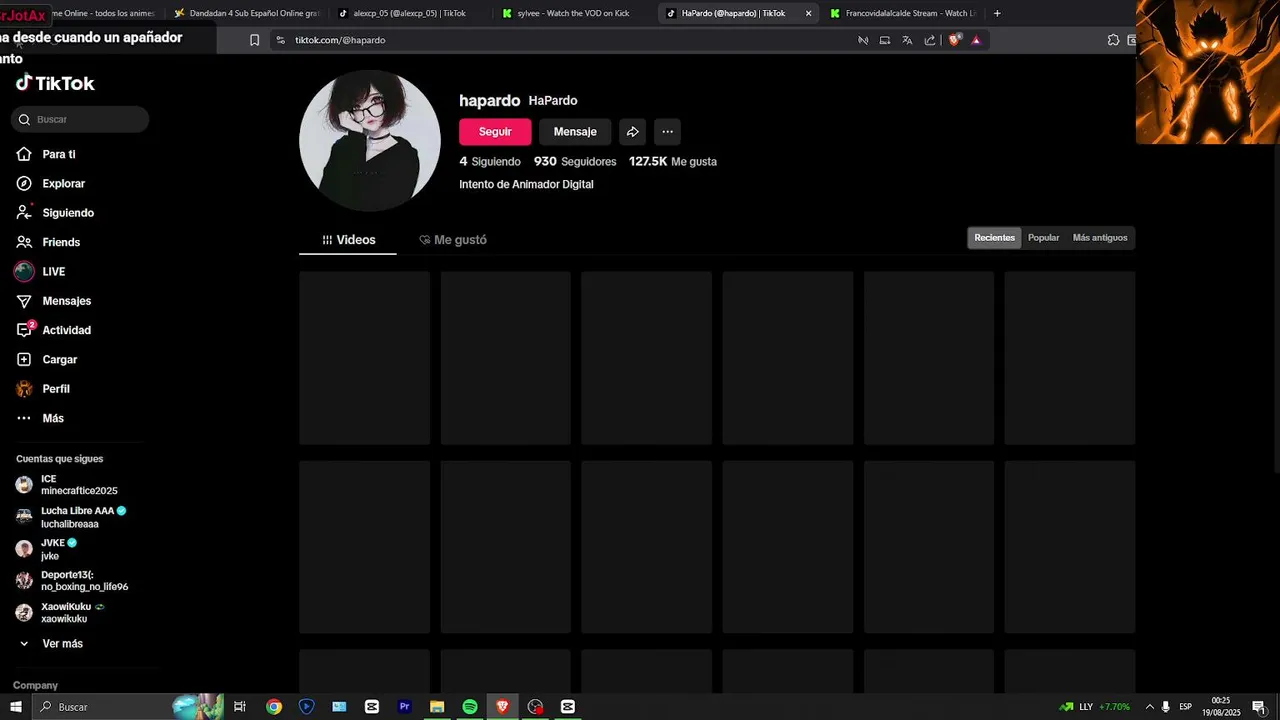Sort videos by Popular
This screenshot has height=720, width=1280.
click(1043, 238)
